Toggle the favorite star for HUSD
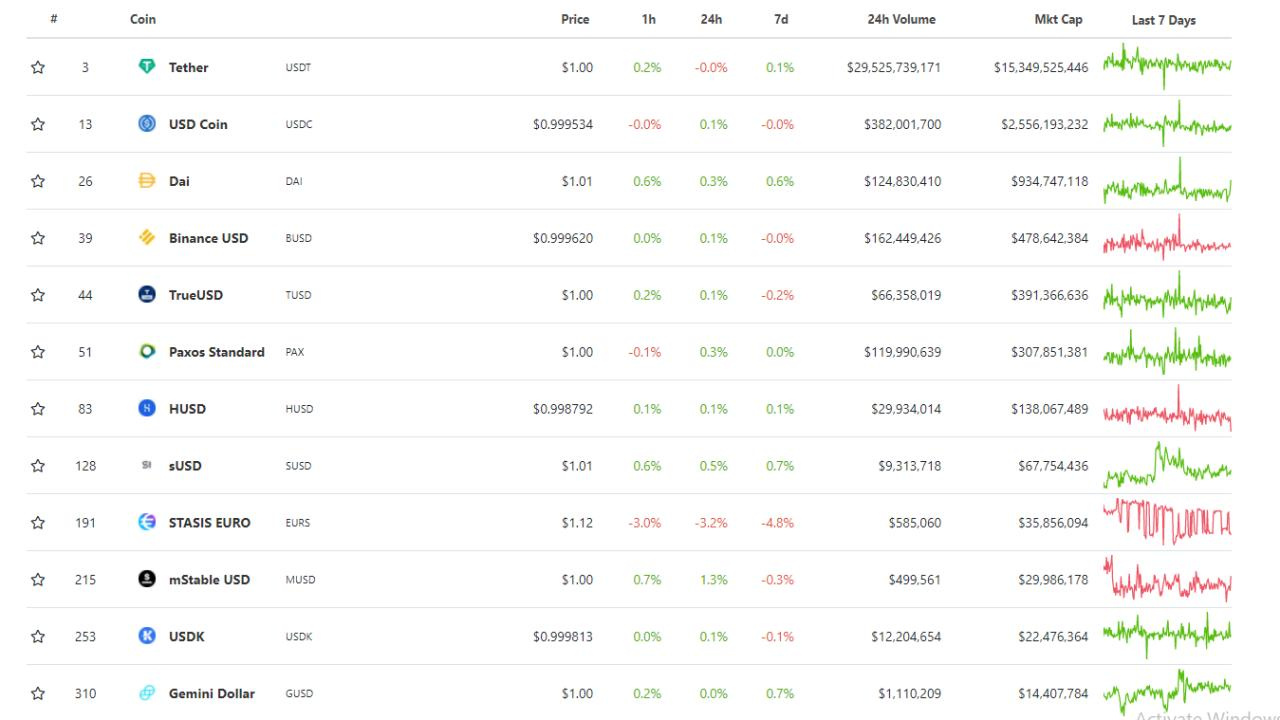This screenshot has height=720, width=1280. coord(38,409)
